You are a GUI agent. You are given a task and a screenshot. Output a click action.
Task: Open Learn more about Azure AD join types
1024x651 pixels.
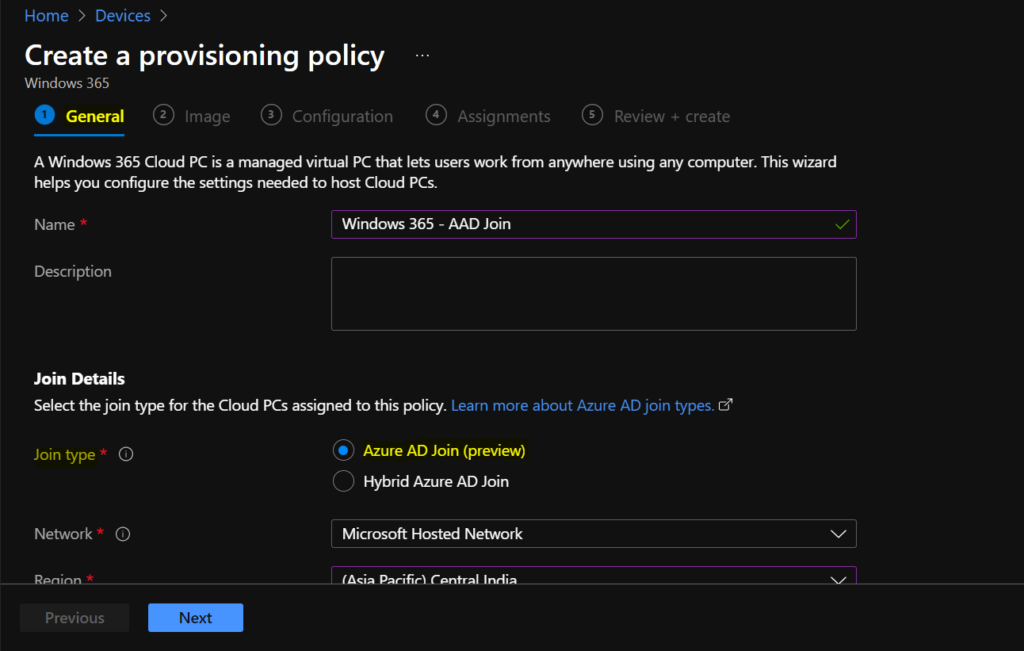tap(583, 405)
